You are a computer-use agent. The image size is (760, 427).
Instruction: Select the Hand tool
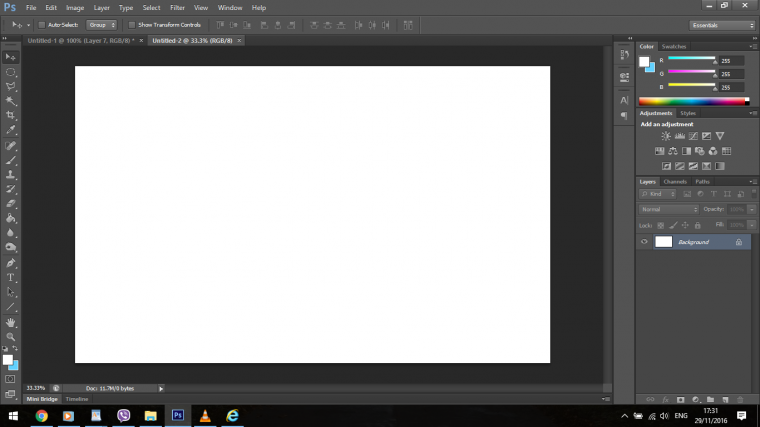10,322
